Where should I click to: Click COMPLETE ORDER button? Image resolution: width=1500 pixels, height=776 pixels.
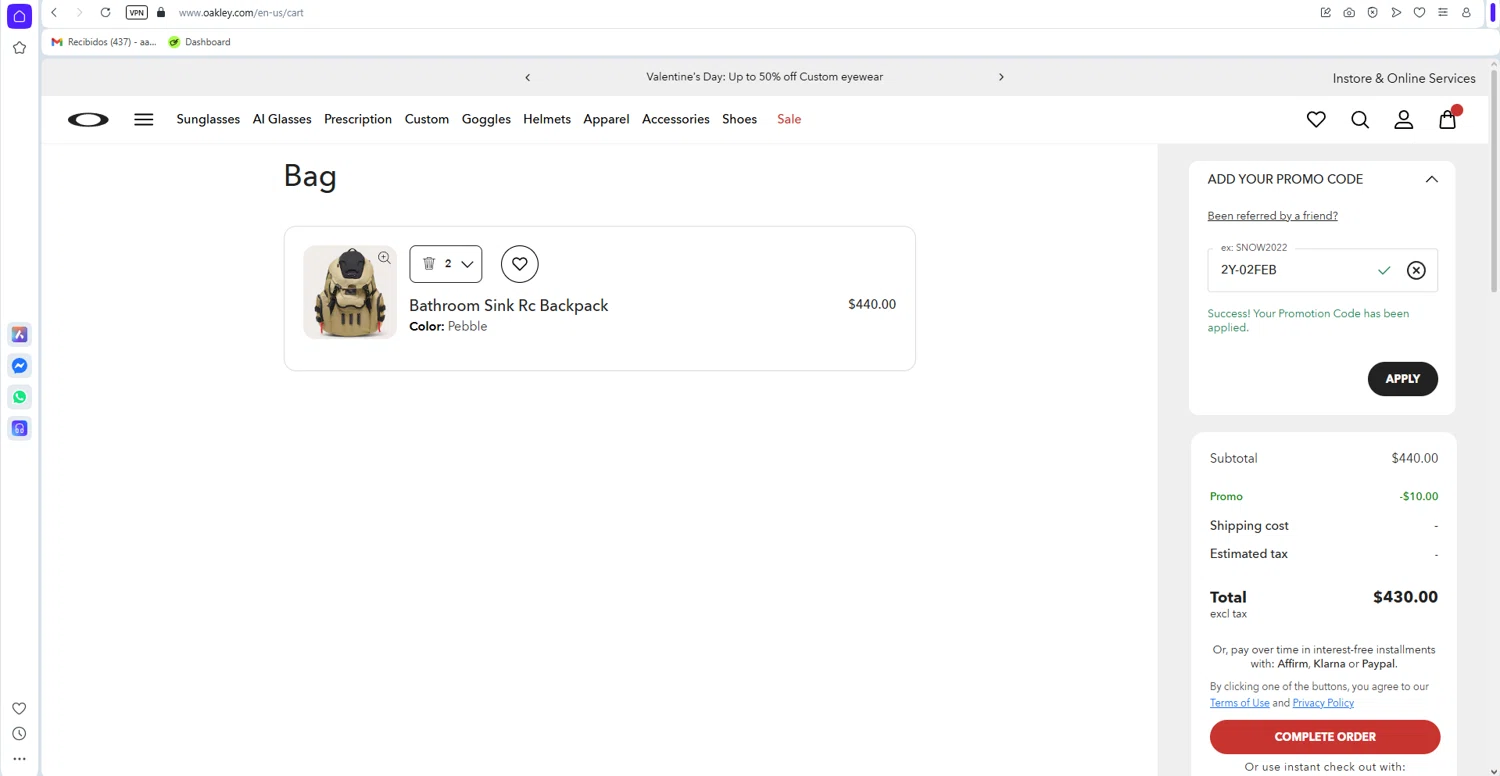click(1325, 737)
